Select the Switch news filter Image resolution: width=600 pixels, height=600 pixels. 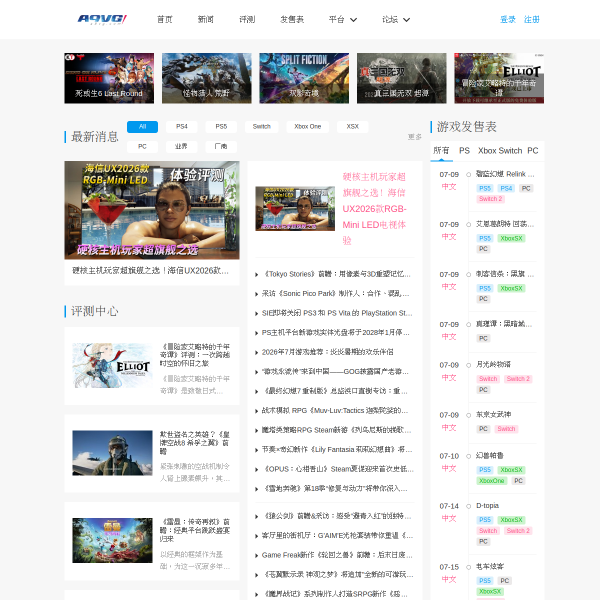(262, 127)
